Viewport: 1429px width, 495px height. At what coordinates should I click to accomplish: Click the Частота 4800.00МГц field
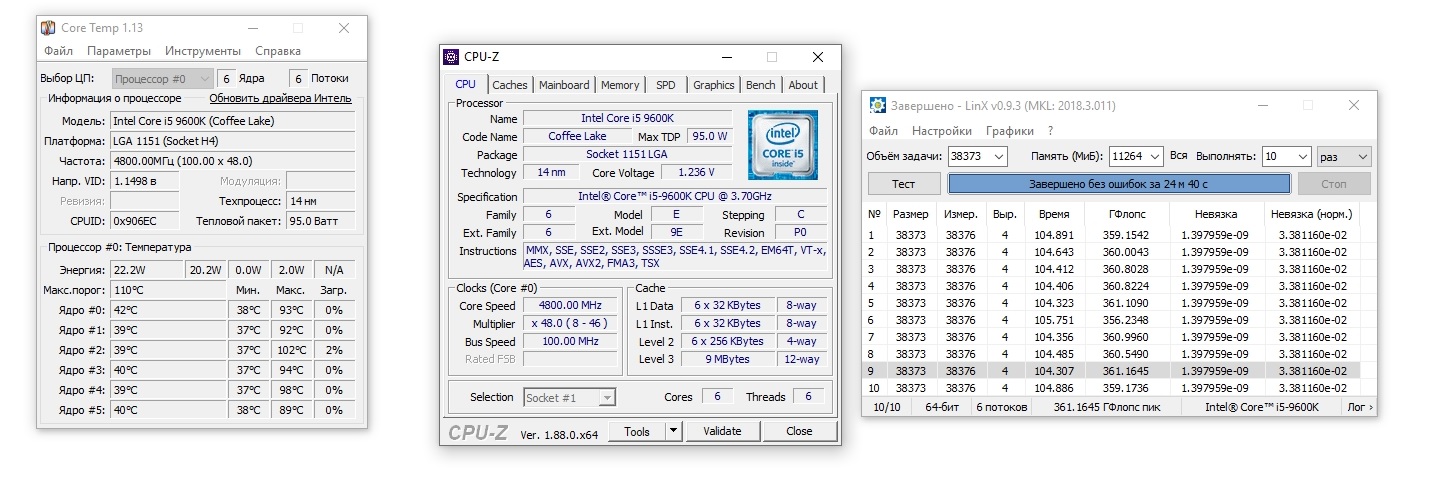click(x=232, y=161)
